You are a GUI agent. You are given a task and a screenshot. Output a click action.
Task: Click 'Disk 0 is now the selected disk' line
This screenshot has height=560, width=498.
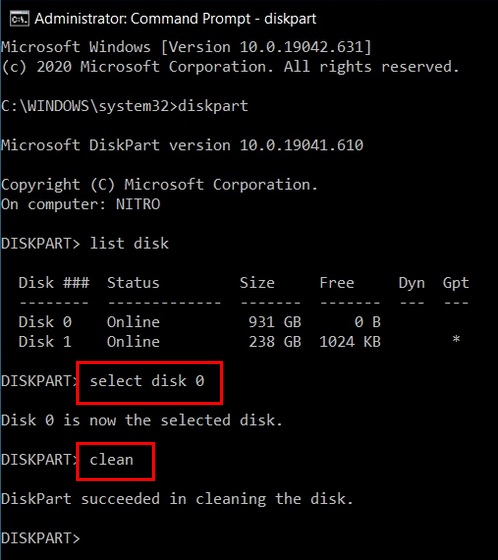tap(142, 420)
